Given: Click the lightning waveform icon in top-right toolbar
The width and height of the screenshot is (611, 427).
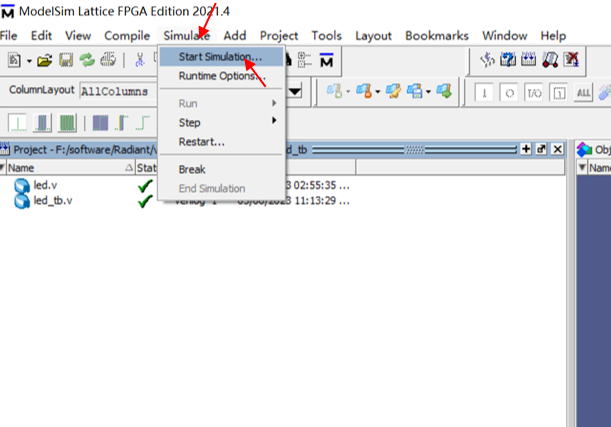Looking at the screenshot, I should tap(487, 60).
